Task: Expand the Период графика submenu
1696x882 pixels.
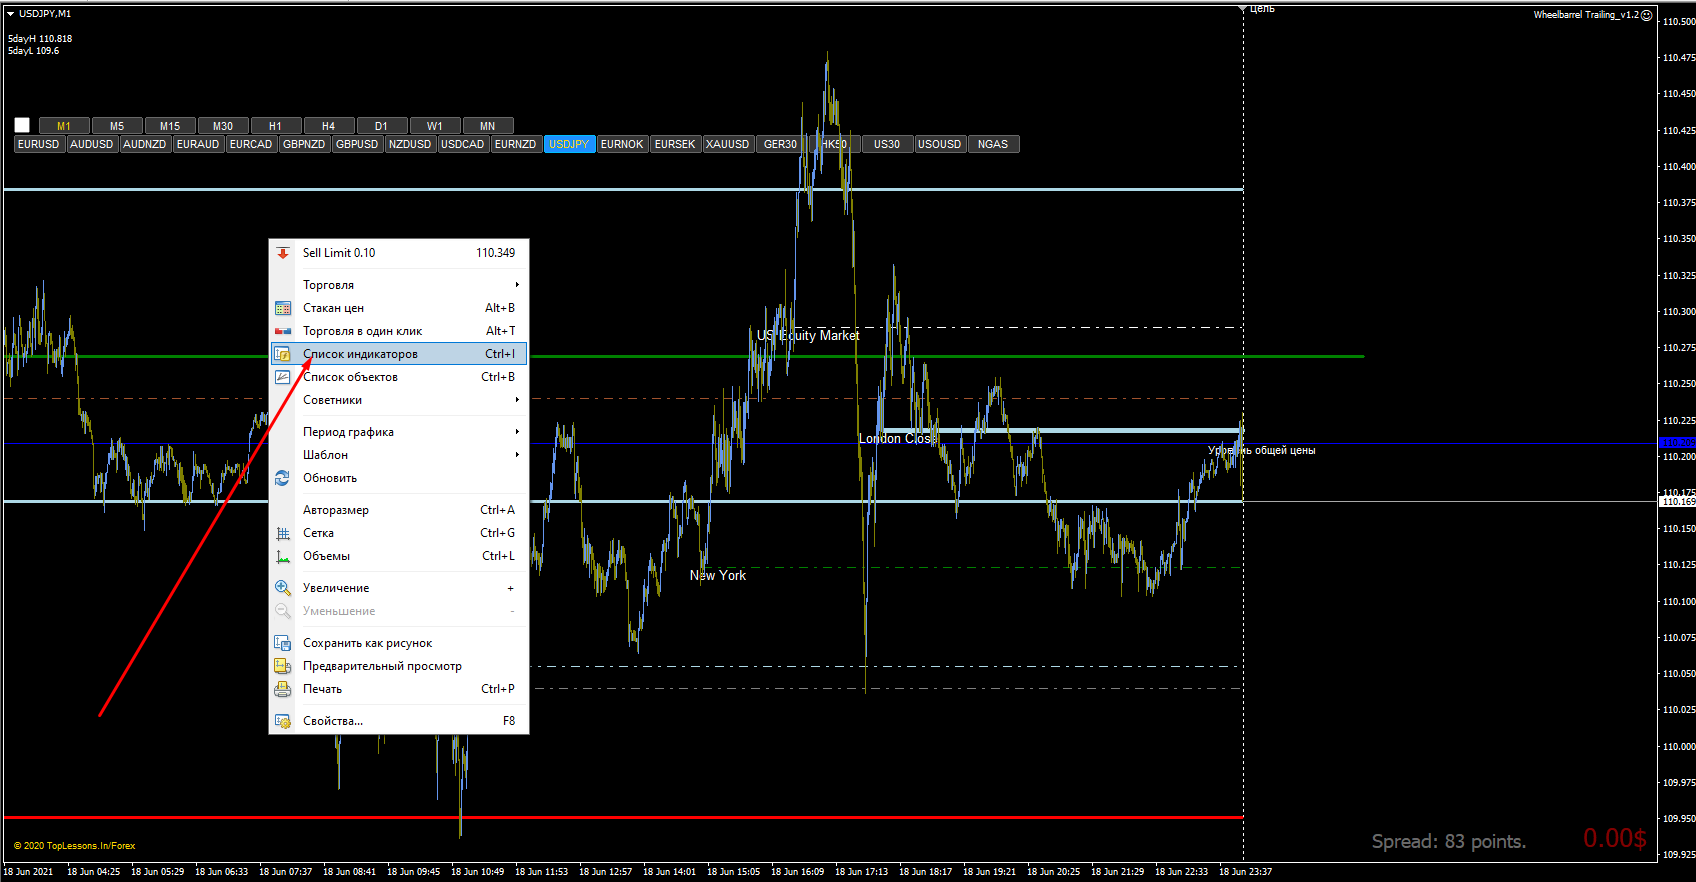Action: tap(398, 432)
